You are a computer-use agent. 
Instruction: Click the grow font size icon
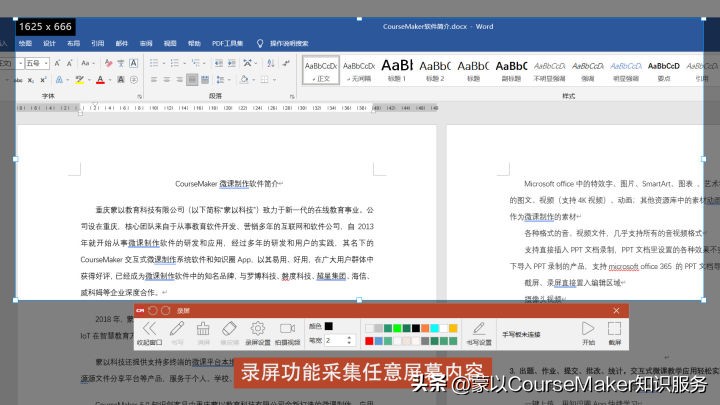click(57, 63)
